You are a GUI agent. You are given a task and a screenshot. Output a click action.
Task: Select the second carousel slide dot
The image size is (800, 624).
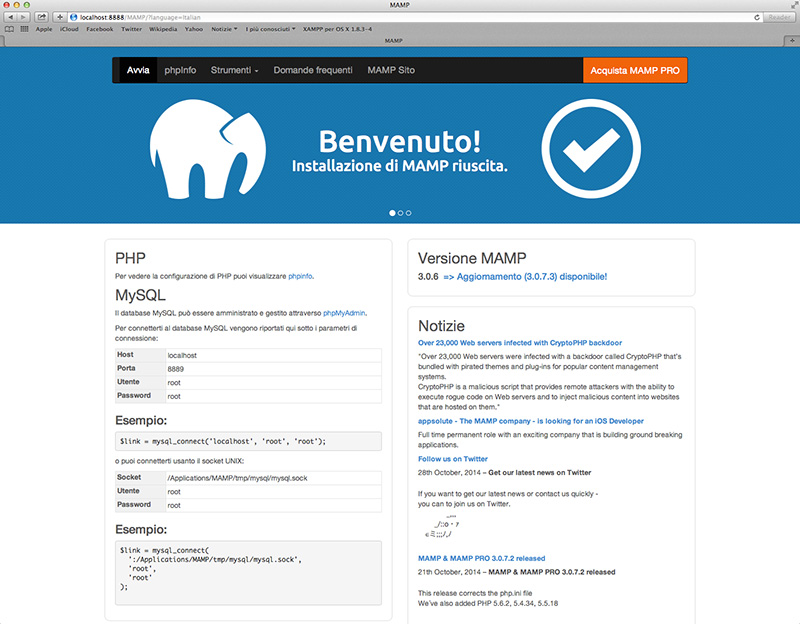tap(401, 213)
